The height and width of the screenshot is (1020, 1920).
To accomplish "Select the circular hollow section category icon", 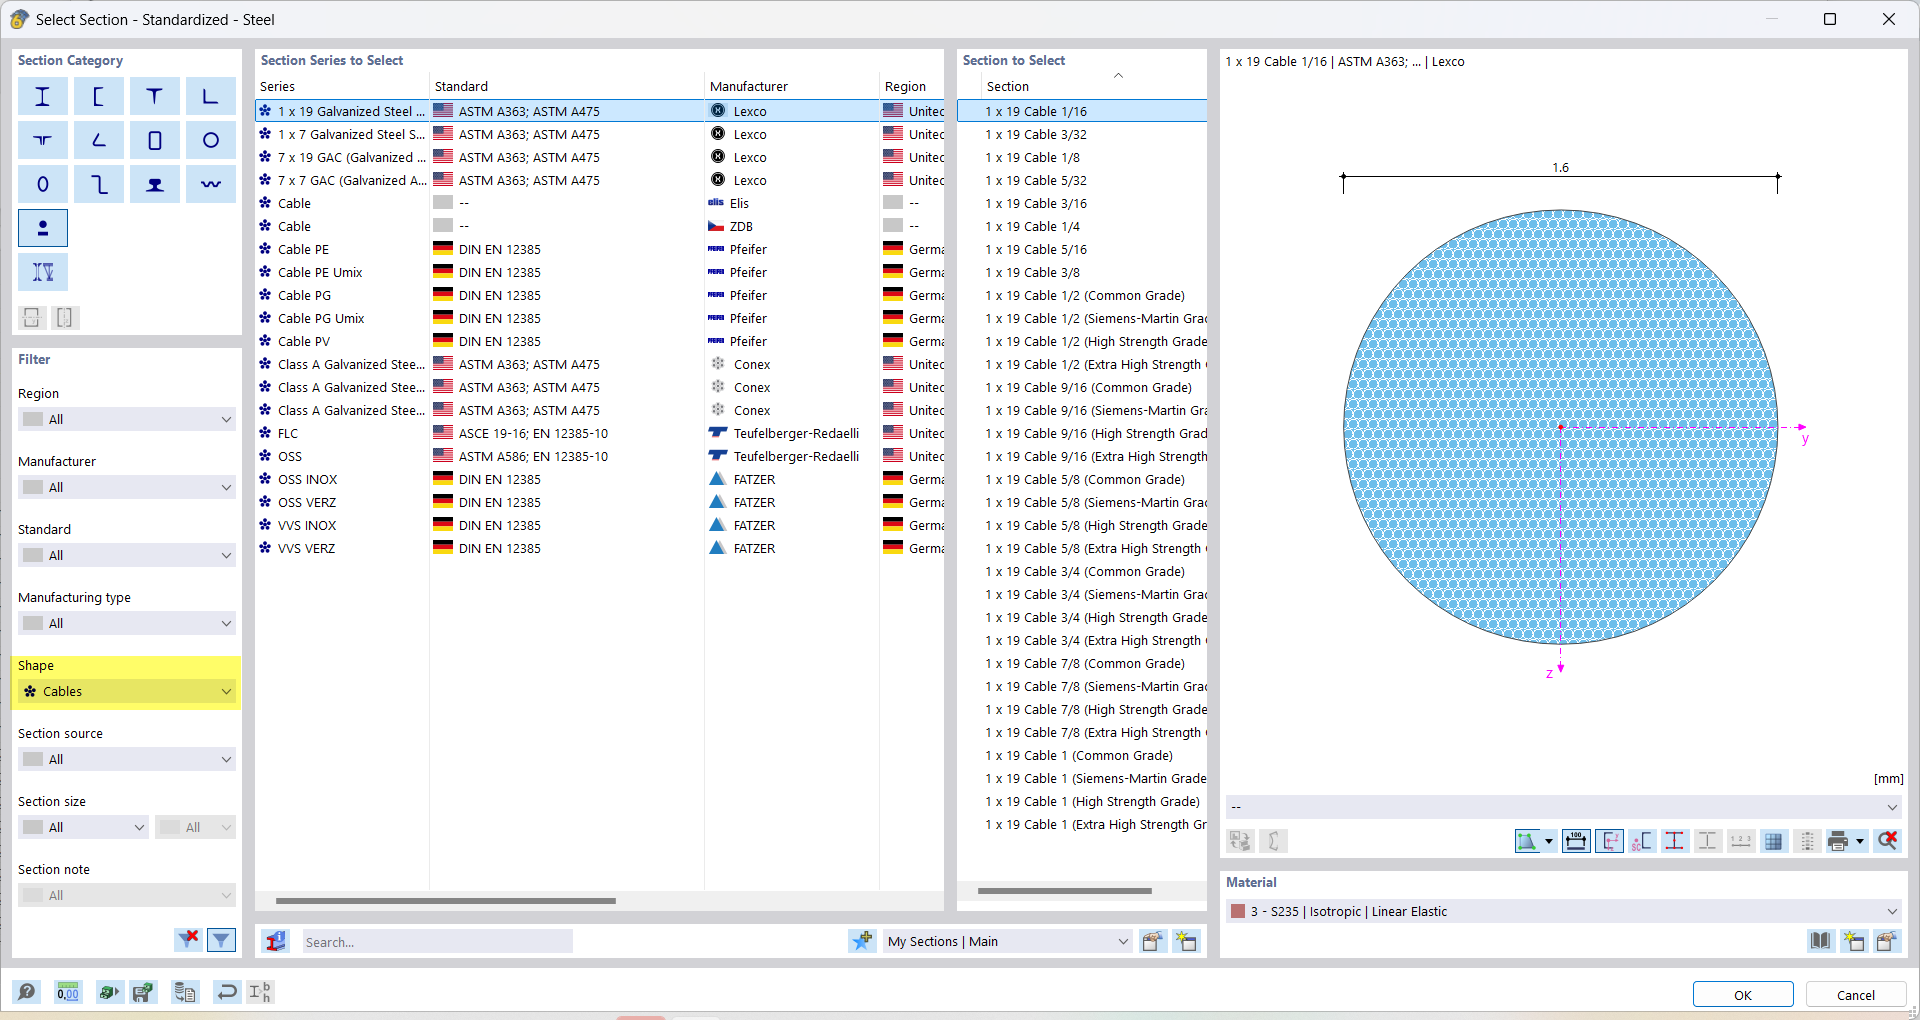I will point(211,141).
